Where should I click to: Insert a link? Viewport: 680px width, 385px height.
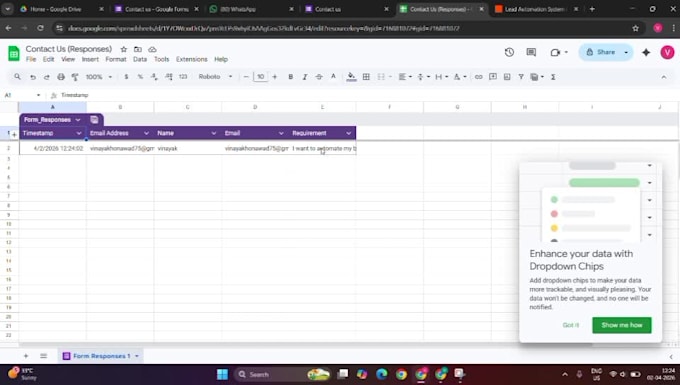[x=478, y=77]
